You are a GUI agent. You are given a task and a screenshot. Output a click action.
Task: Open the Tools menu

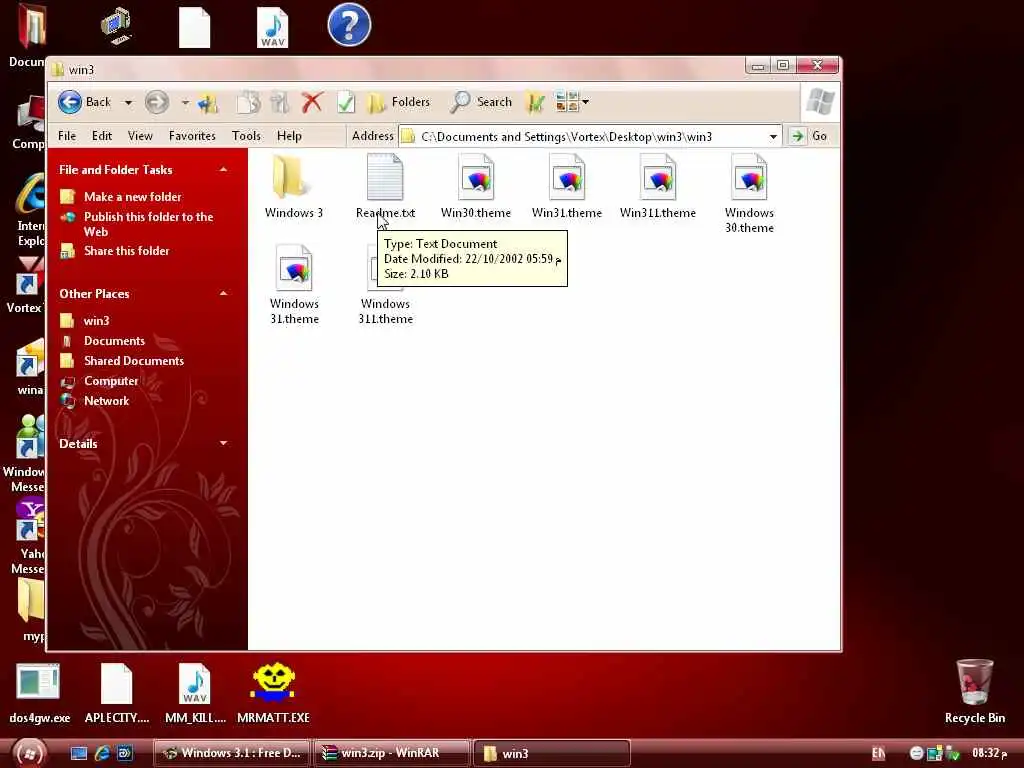coord(246,136)
